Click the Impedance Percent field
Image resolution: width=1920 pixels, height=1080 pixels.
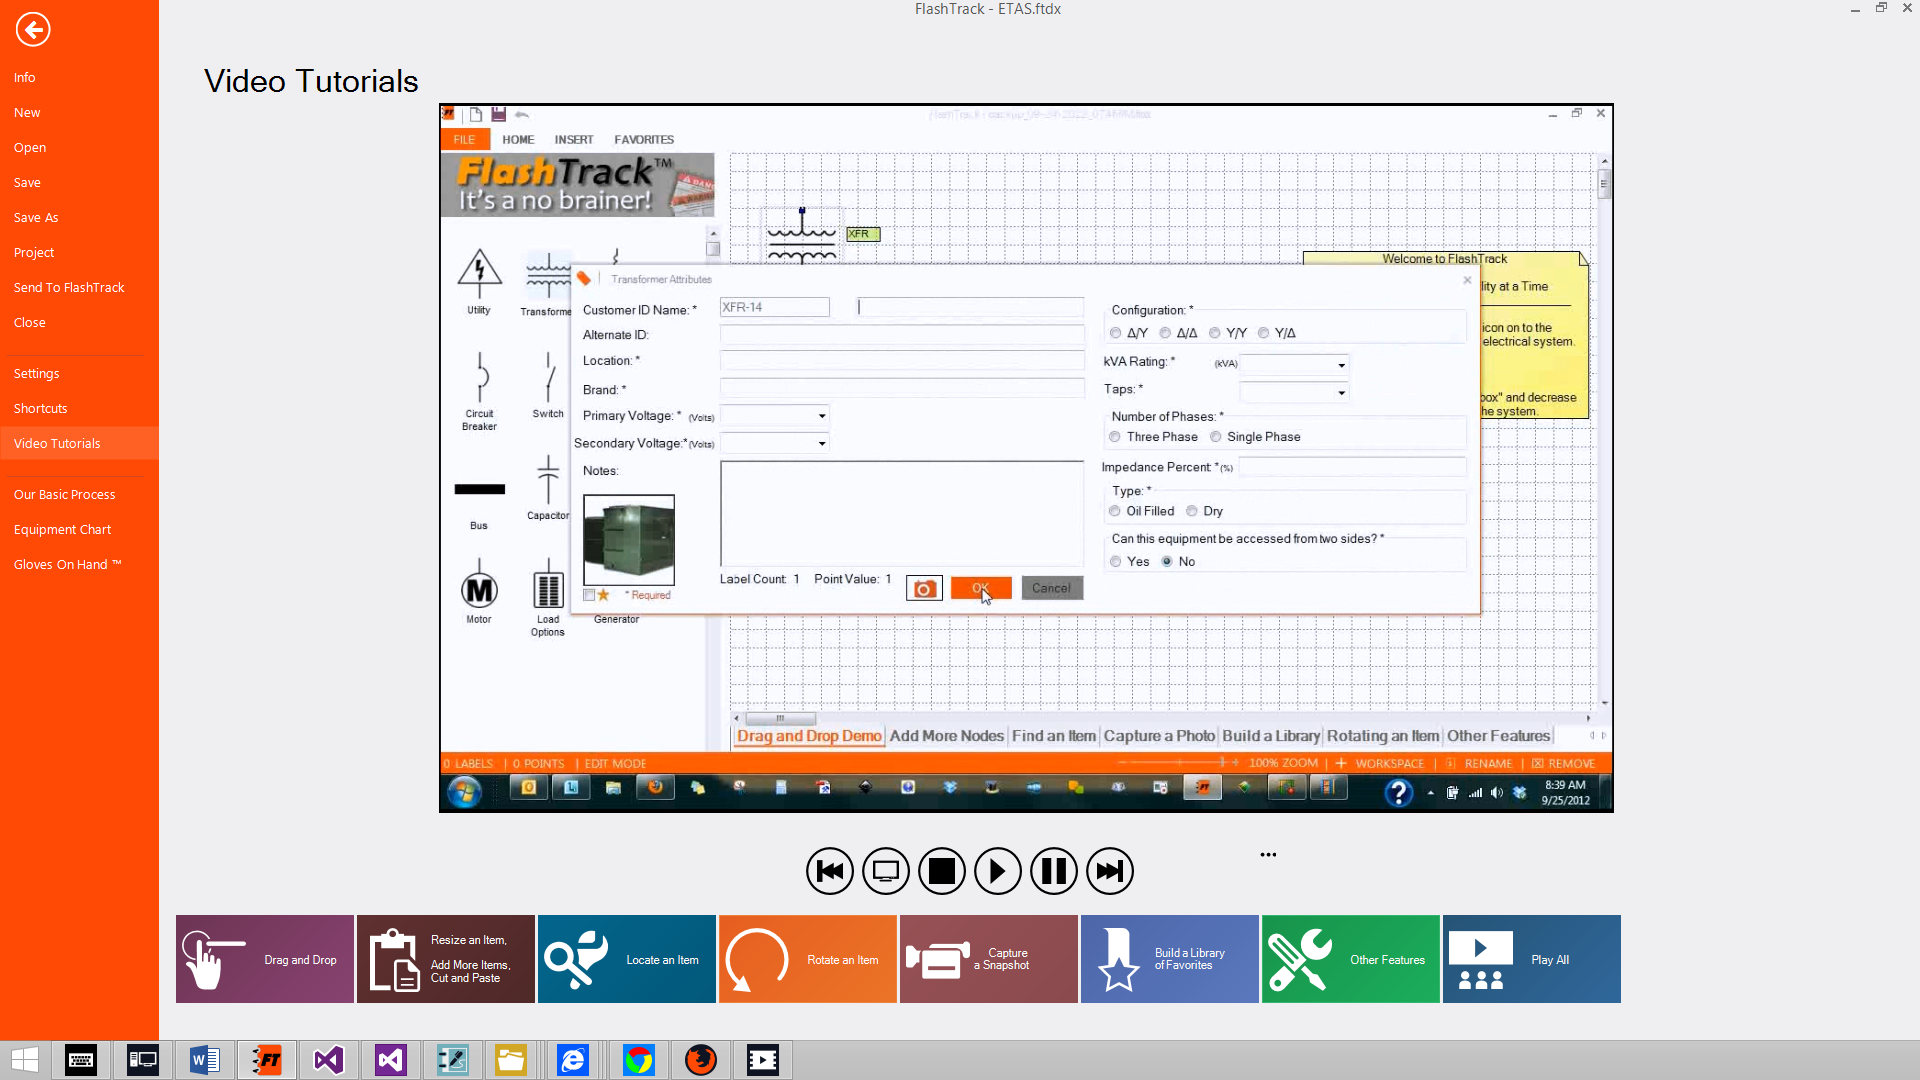tap(1352, 467)
